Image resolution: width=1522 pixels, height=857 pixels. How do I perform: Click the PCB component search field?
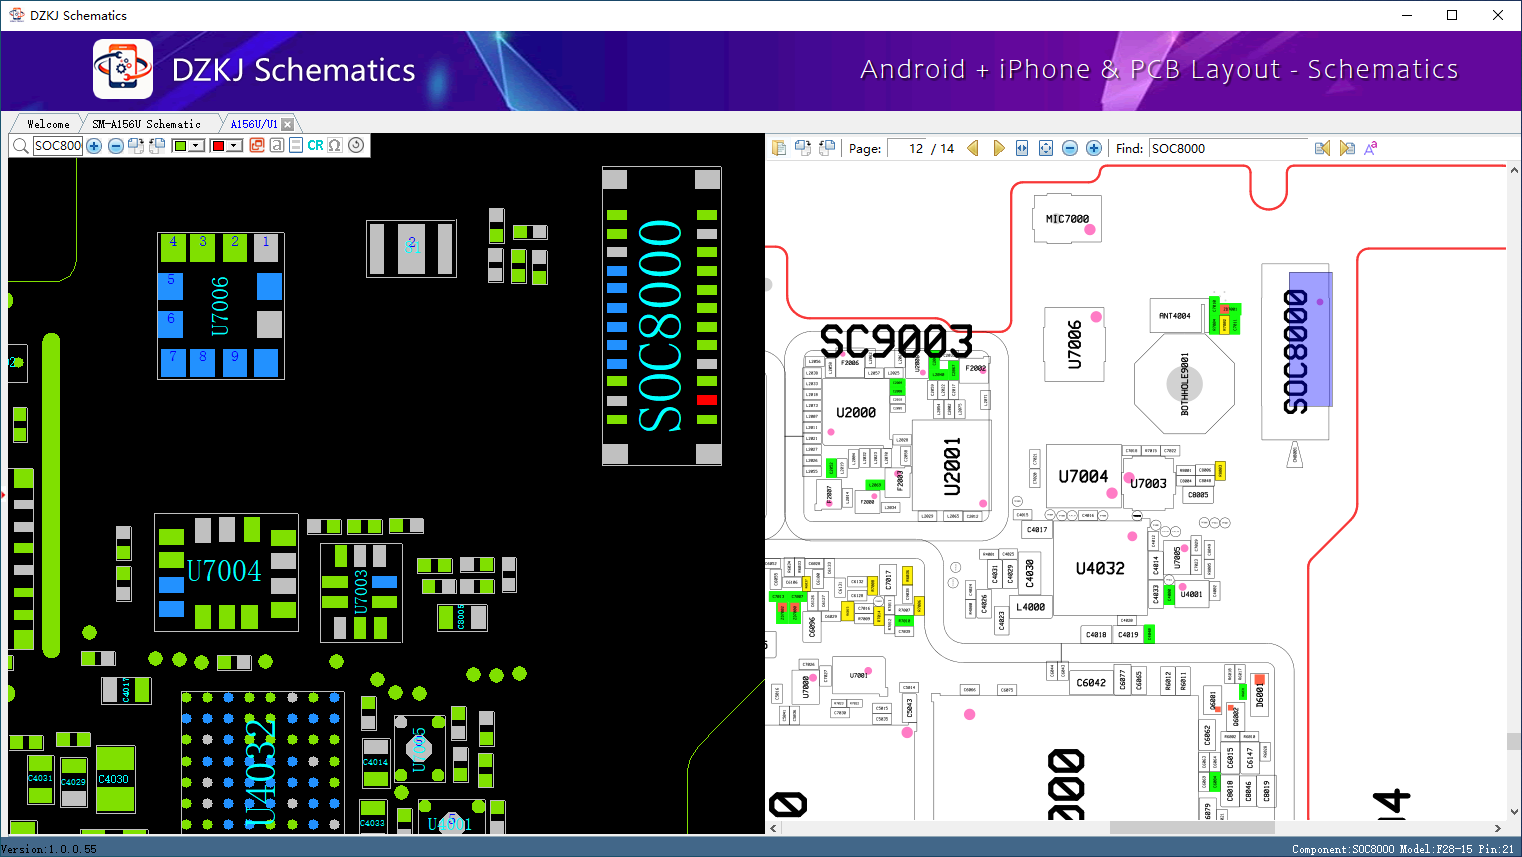pyautogui.click(x=57, y=146)
